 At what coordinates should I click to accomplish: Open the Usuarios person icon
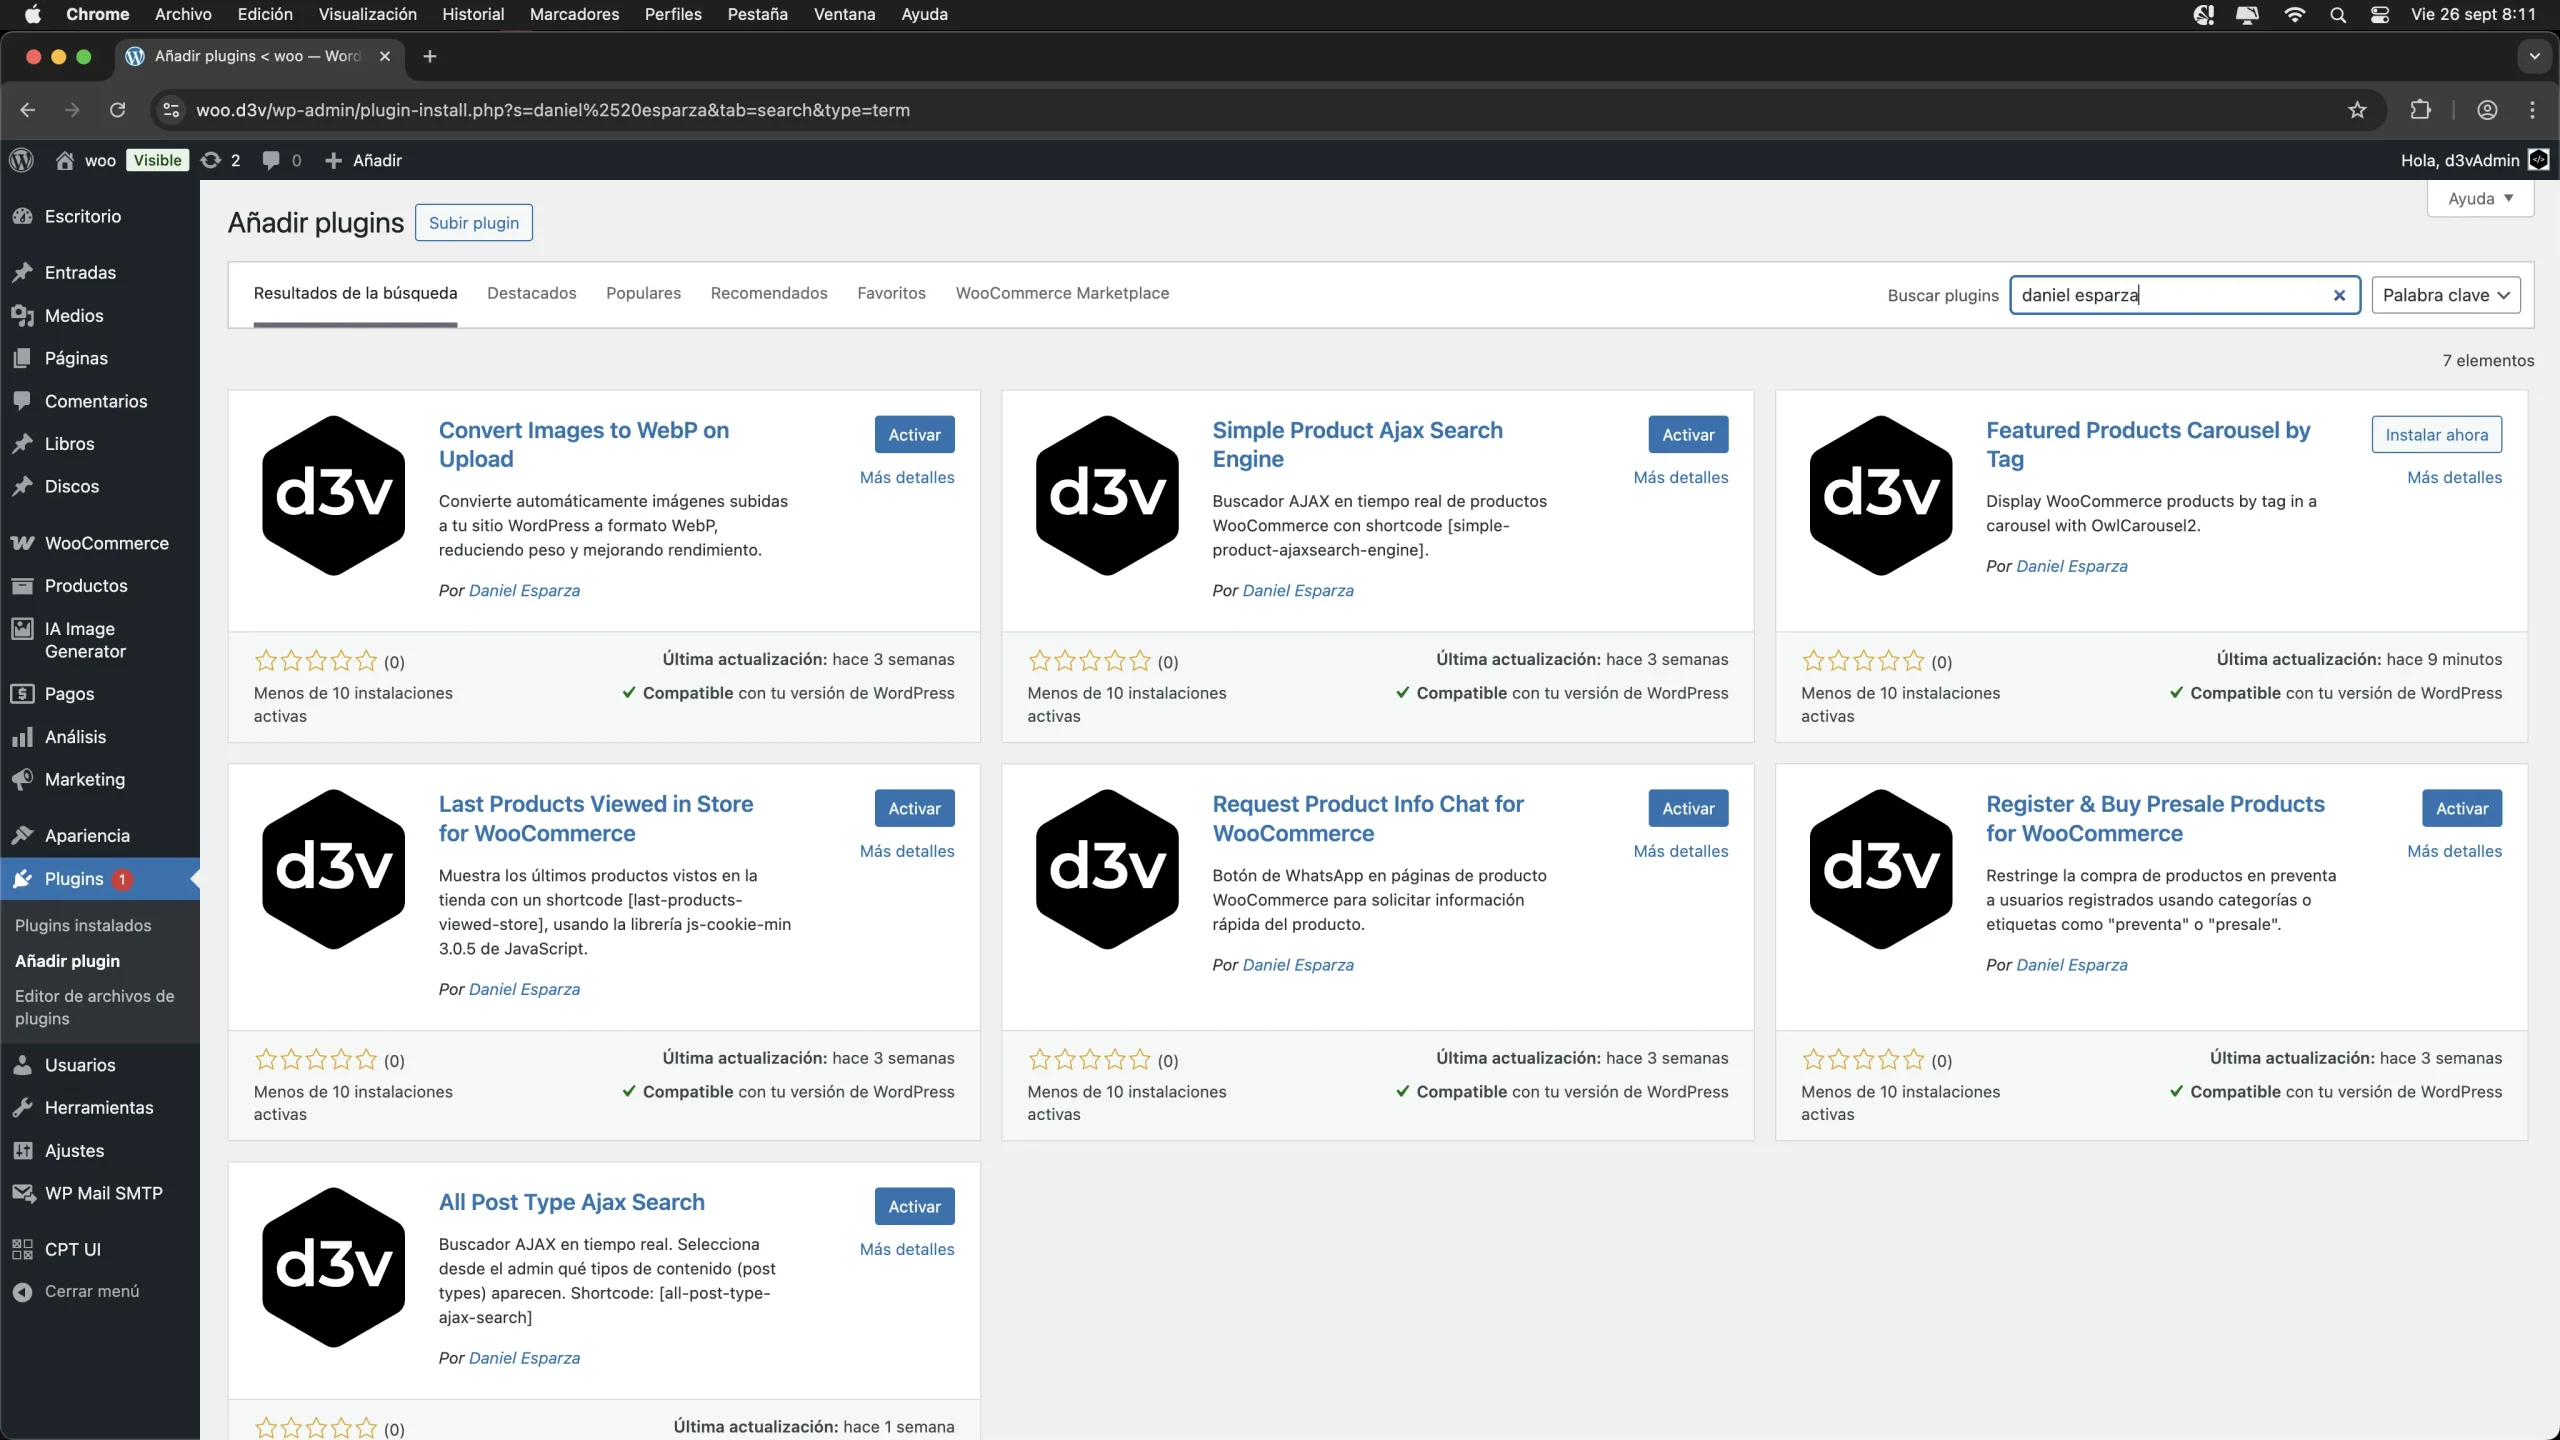coord(22,1065)
